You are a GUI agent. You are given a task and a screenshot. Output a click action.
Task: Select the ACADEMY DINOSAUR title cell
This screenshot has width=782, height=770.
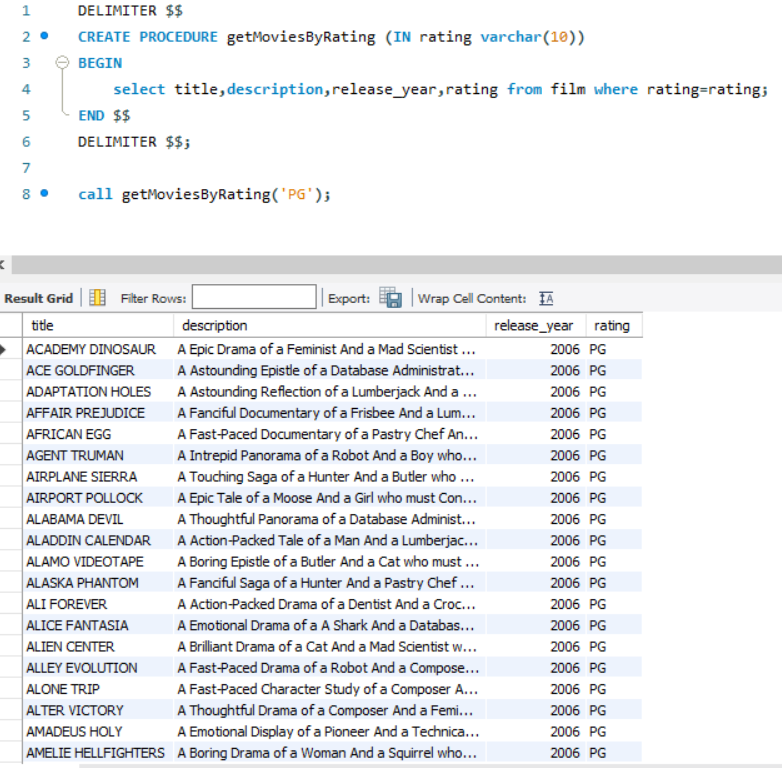coord(98,349)
